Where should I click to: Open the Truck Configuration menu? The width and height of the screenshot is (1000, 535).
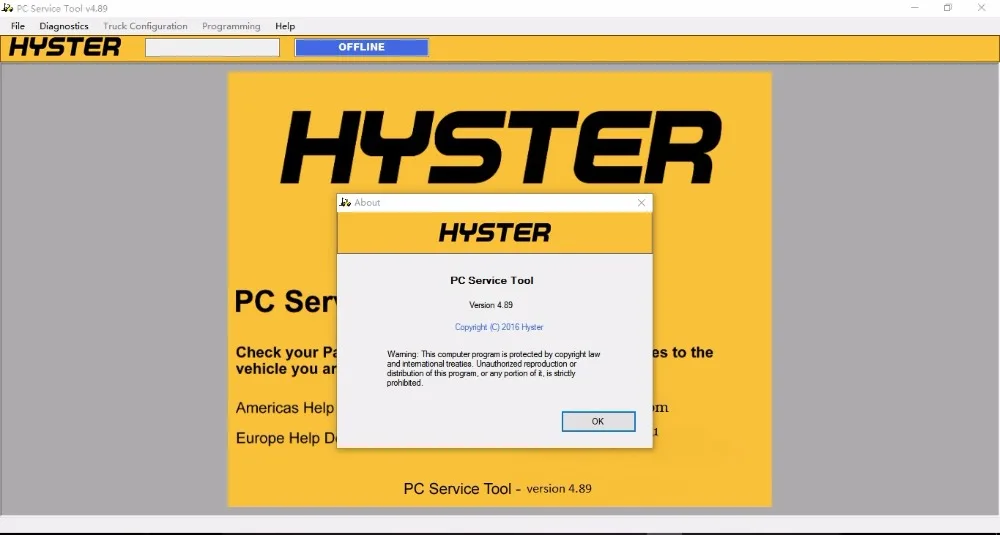click(145, 26)
